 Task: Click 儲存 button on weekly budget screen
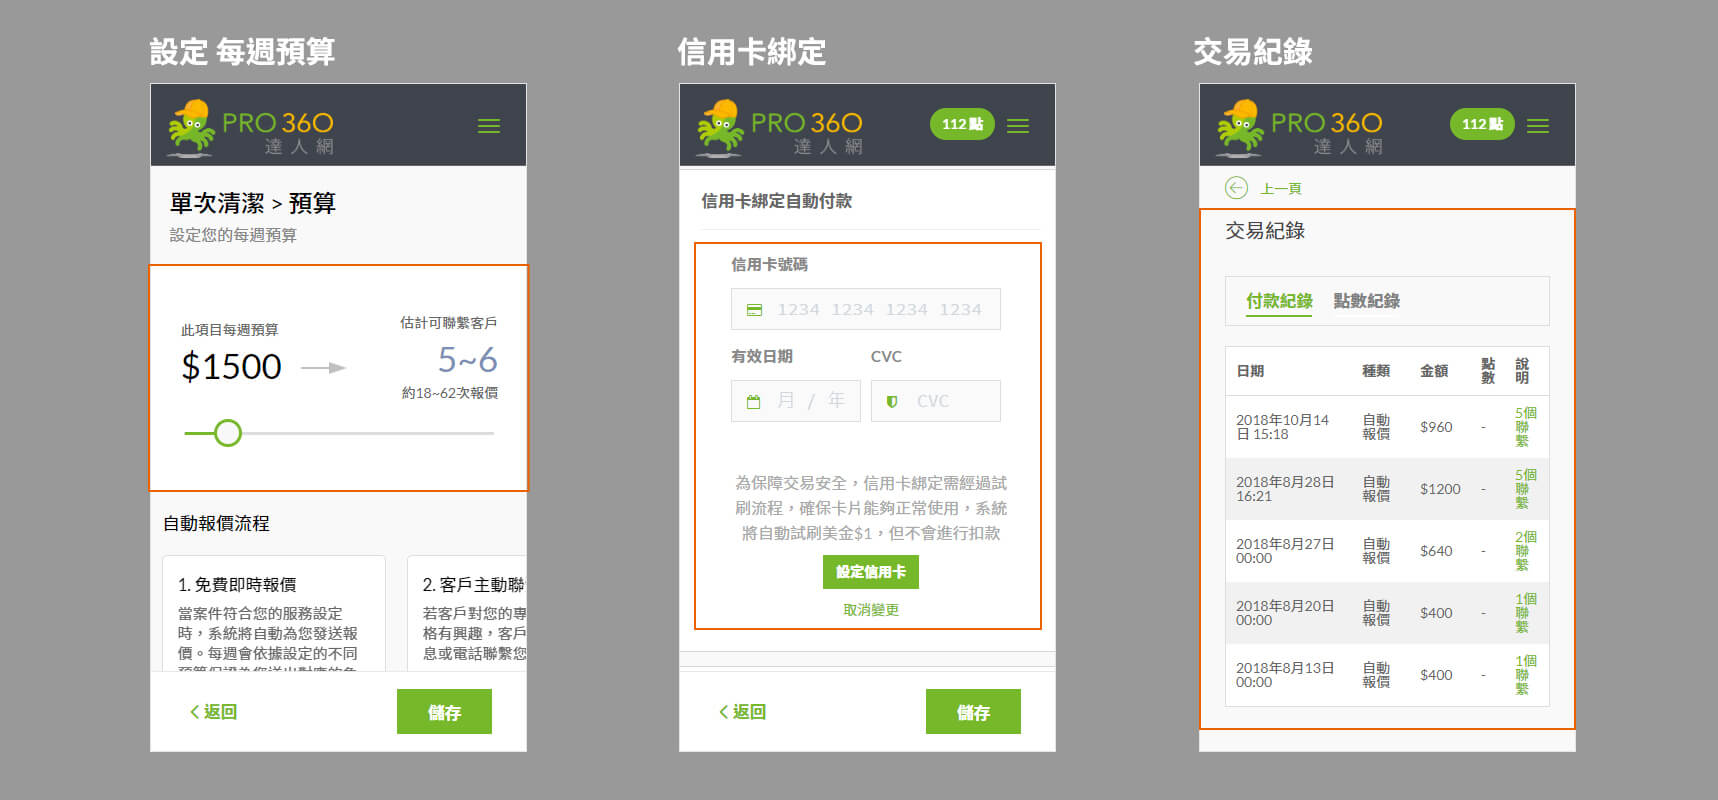point(444,712)
